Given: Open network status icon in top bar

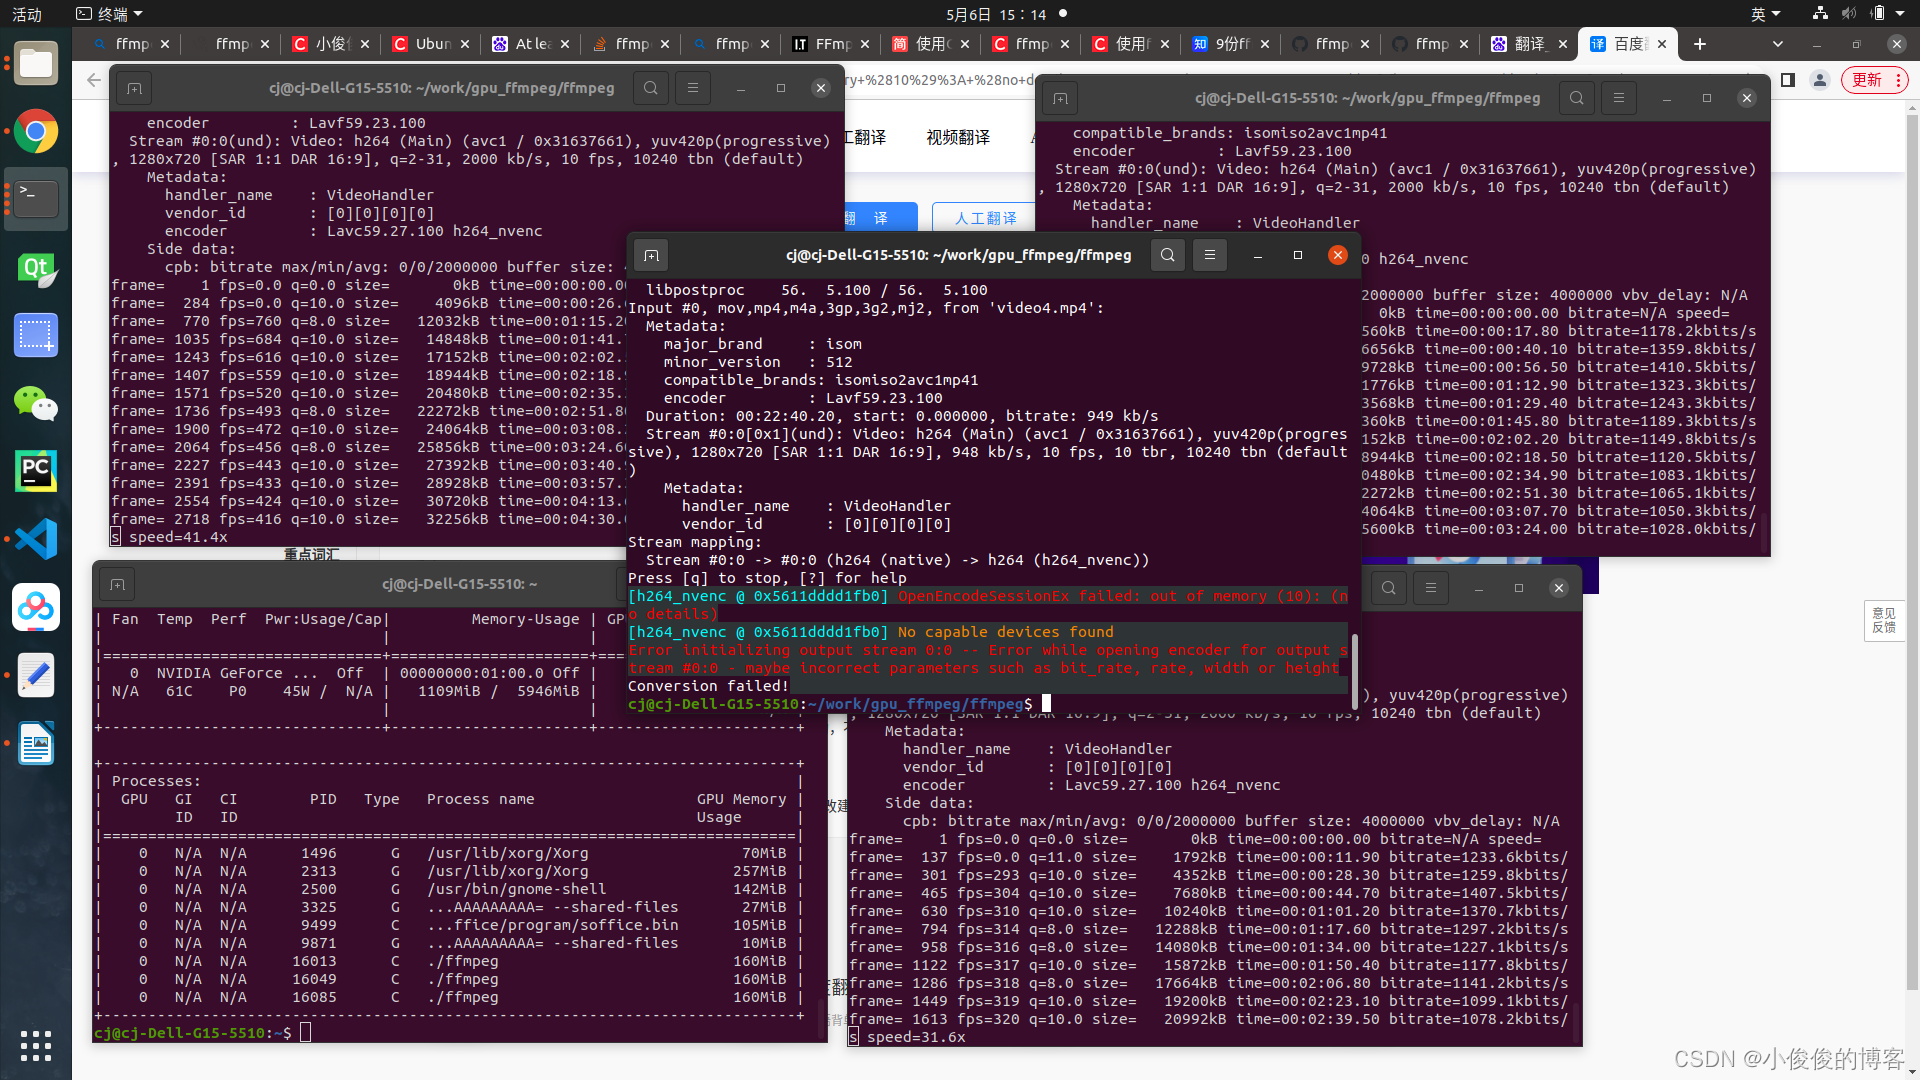Looking at the screenshot, I should [x=1820, y=13].
